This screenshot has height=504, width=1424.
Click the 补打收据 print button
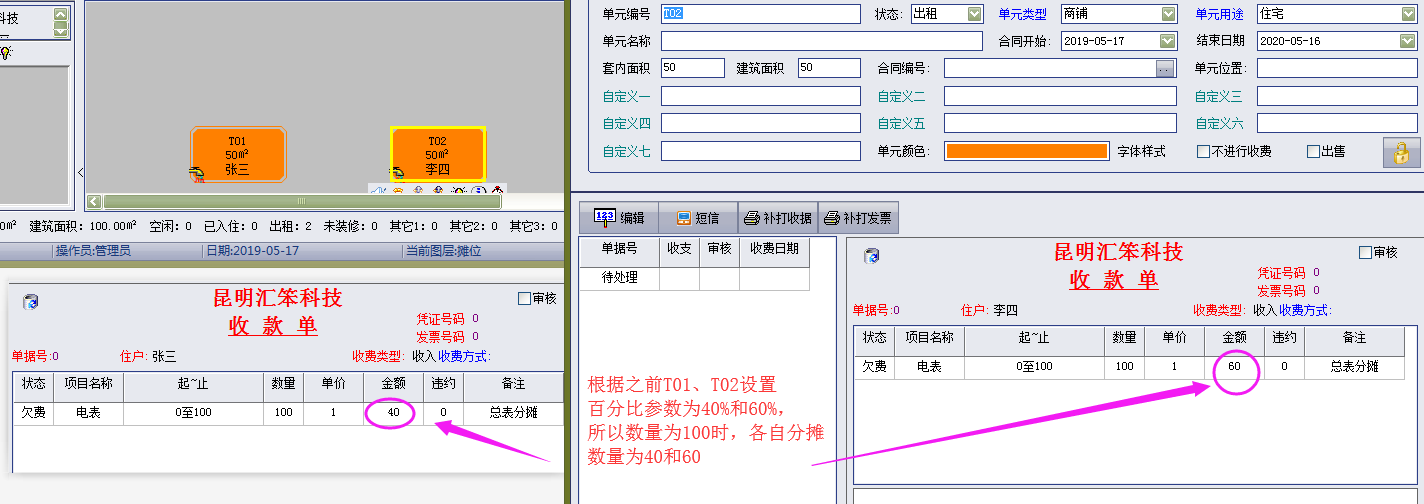[778, 217]
